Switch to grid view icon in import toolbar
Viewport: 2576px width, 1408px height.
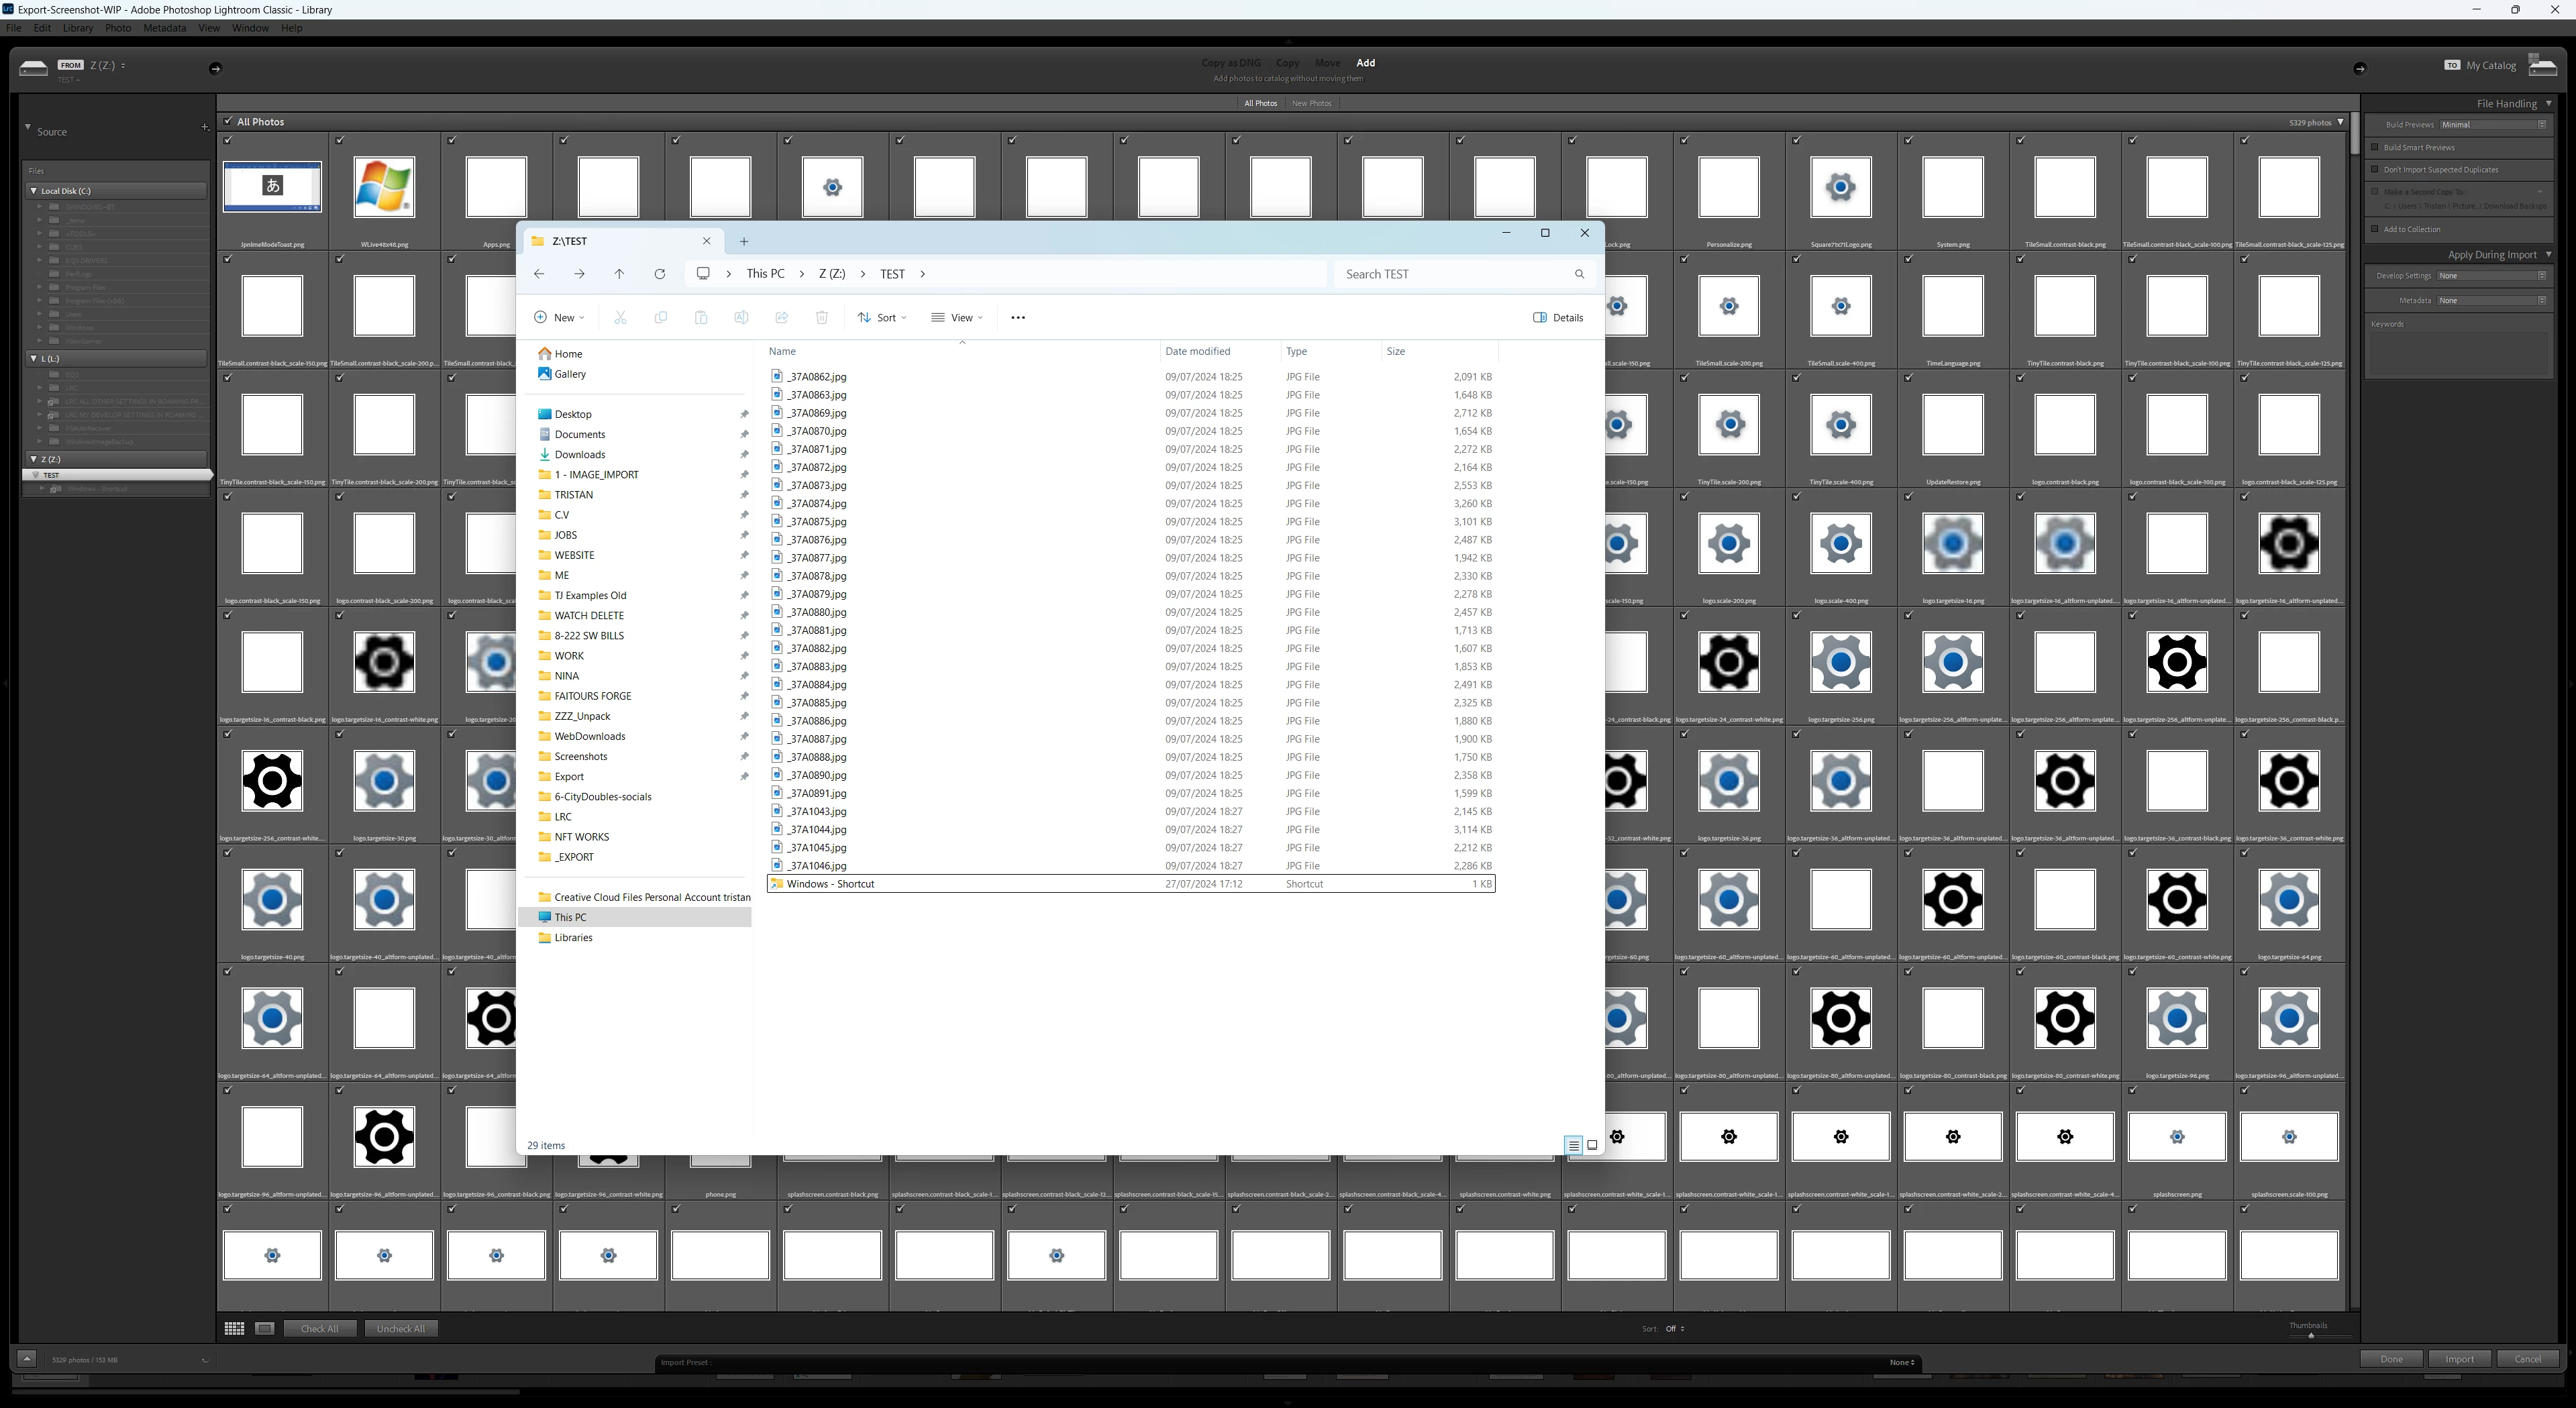click(234, 1328)
